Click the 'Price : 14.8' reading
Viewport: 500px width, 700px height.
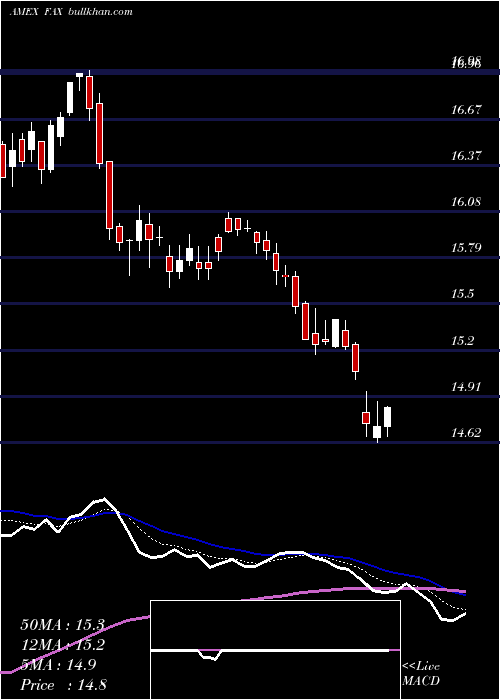coord(63,685)
